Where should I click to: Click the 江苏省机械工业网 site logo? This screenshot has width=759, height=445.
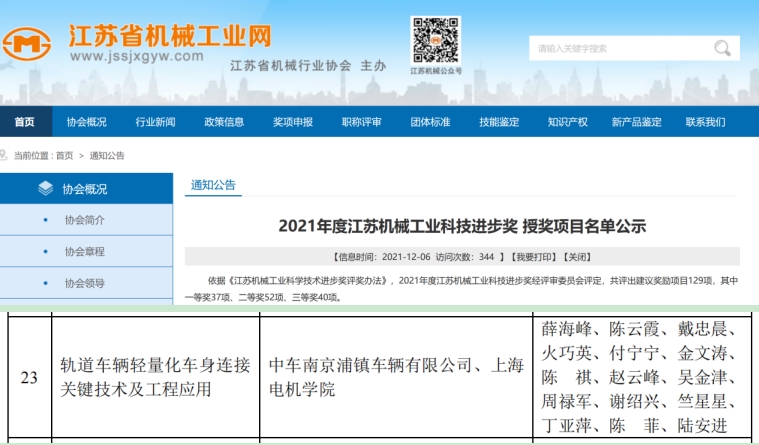coord(138,42)
